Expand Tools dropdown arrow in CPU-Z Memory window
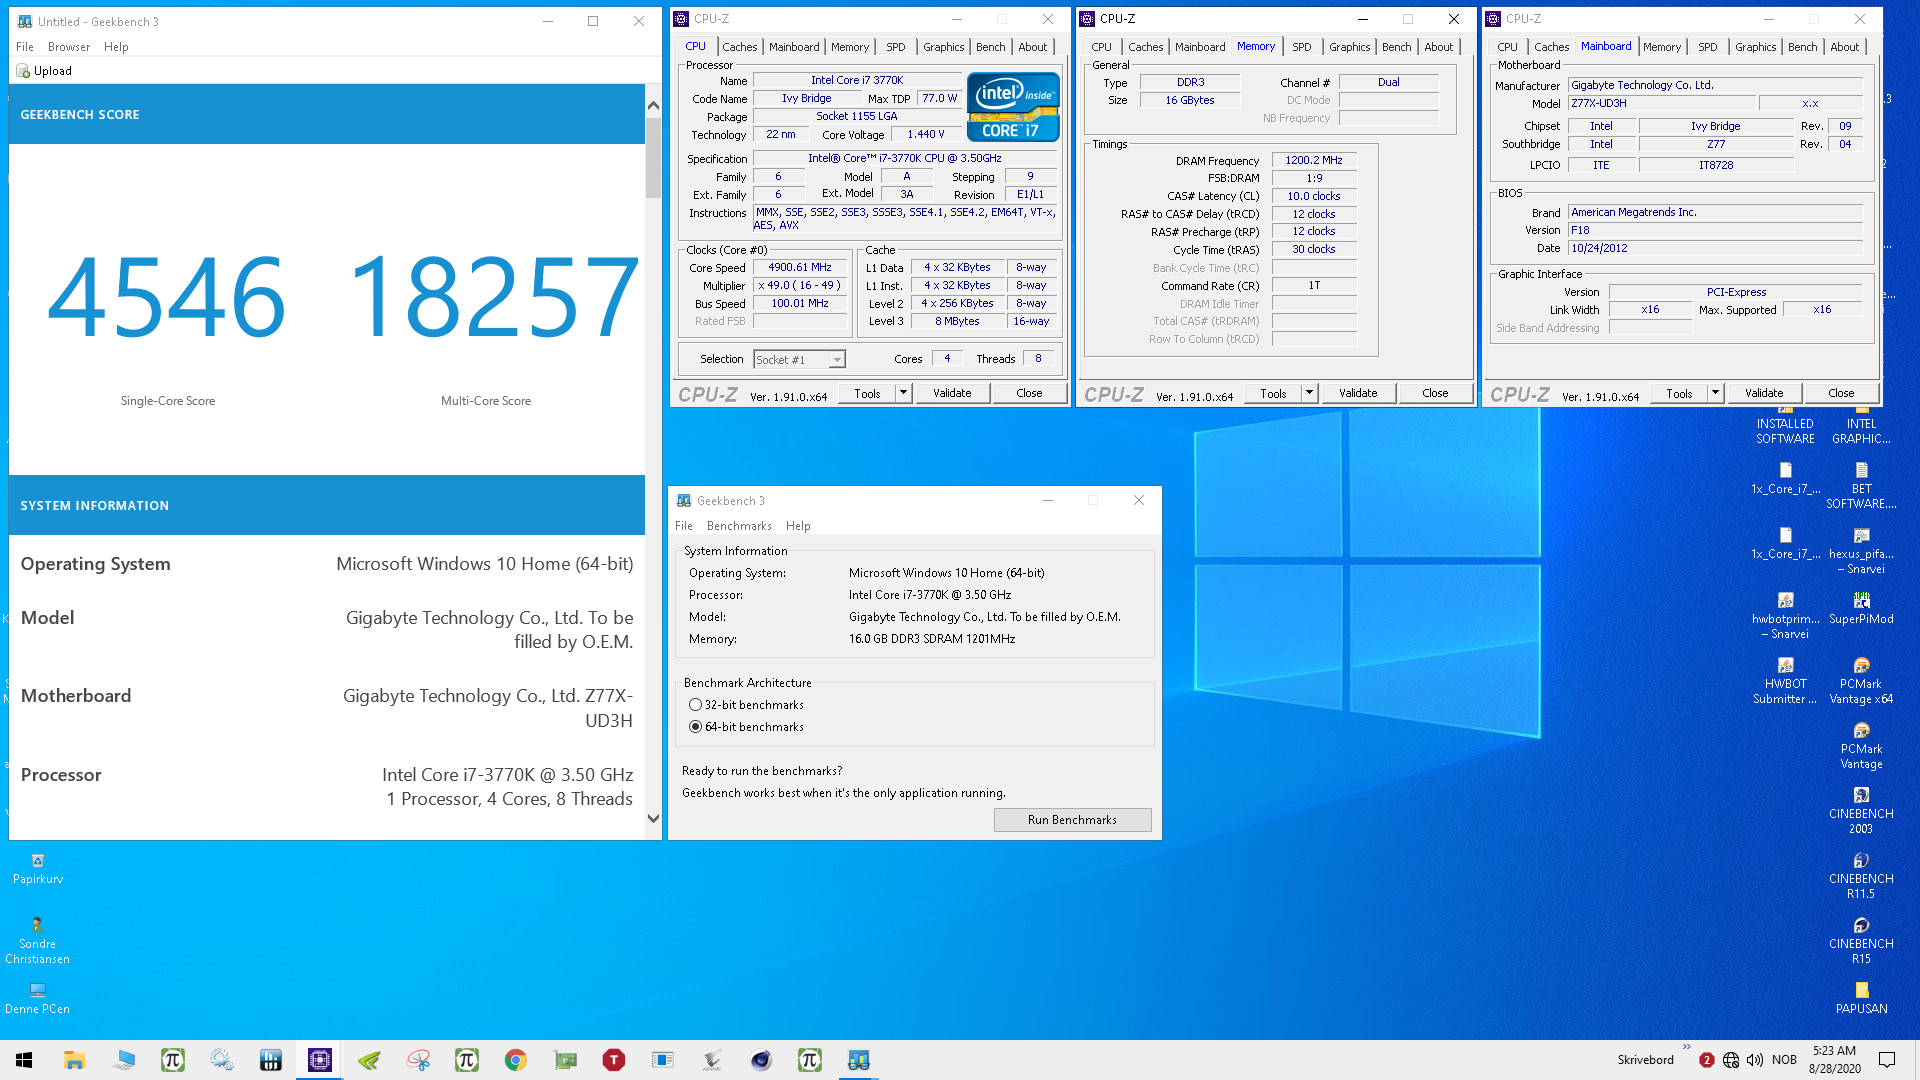 tap(1309, 393)
